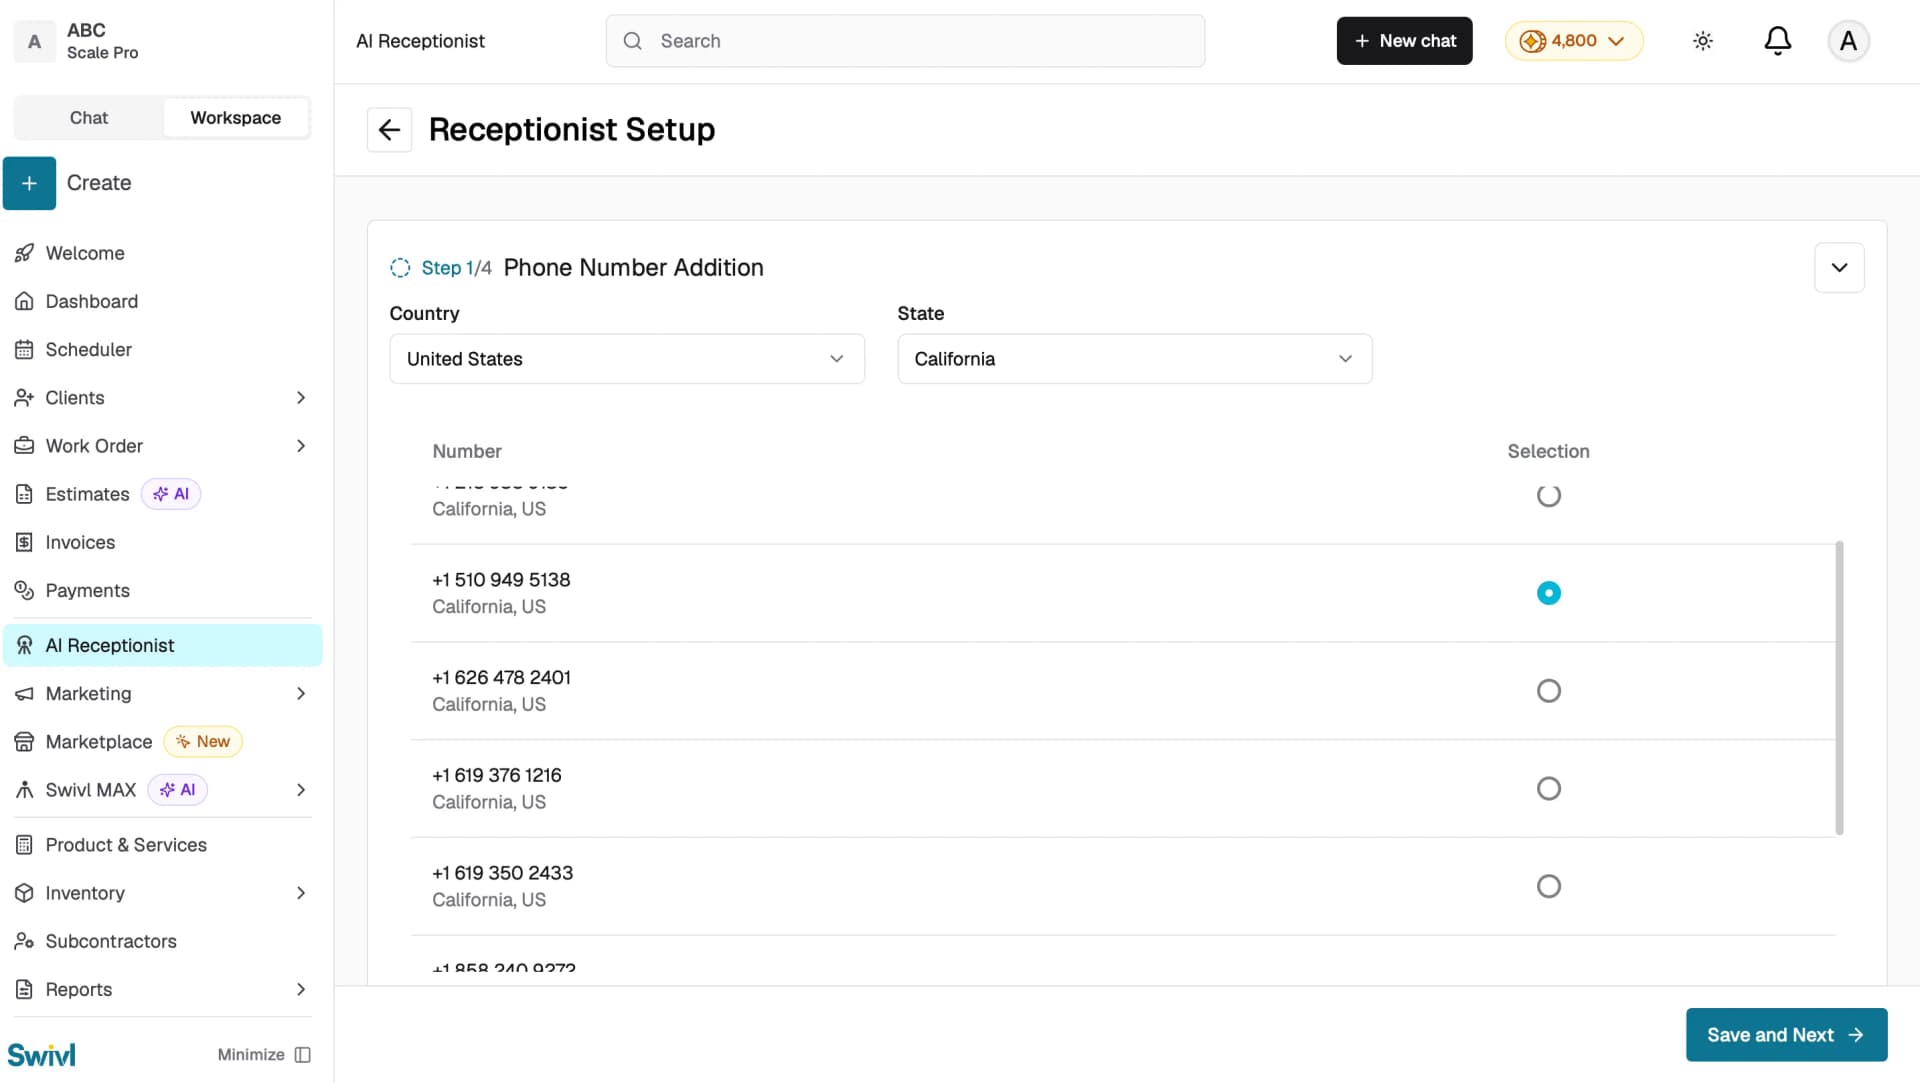
Task: Open the Dashboard menu item
Action: (163, 301)
